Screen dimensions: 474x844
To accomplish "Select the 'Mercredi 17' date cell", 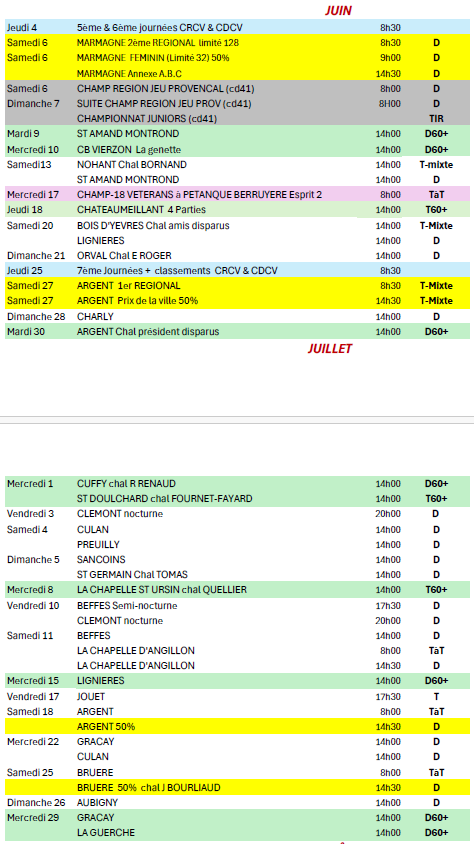I will 33,195.
